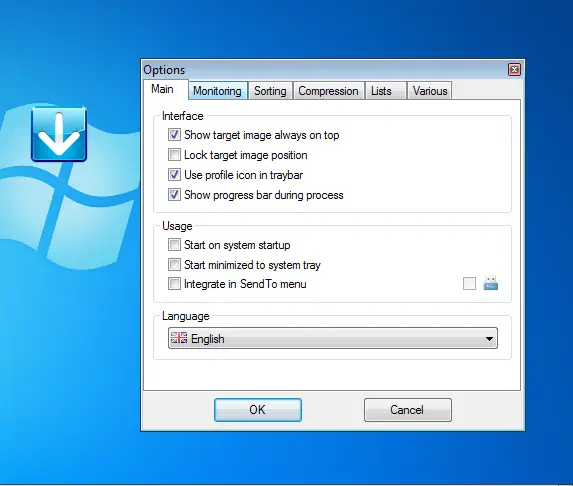
Task: Toggle Show progress bar during process
Action: click(174, 195)
